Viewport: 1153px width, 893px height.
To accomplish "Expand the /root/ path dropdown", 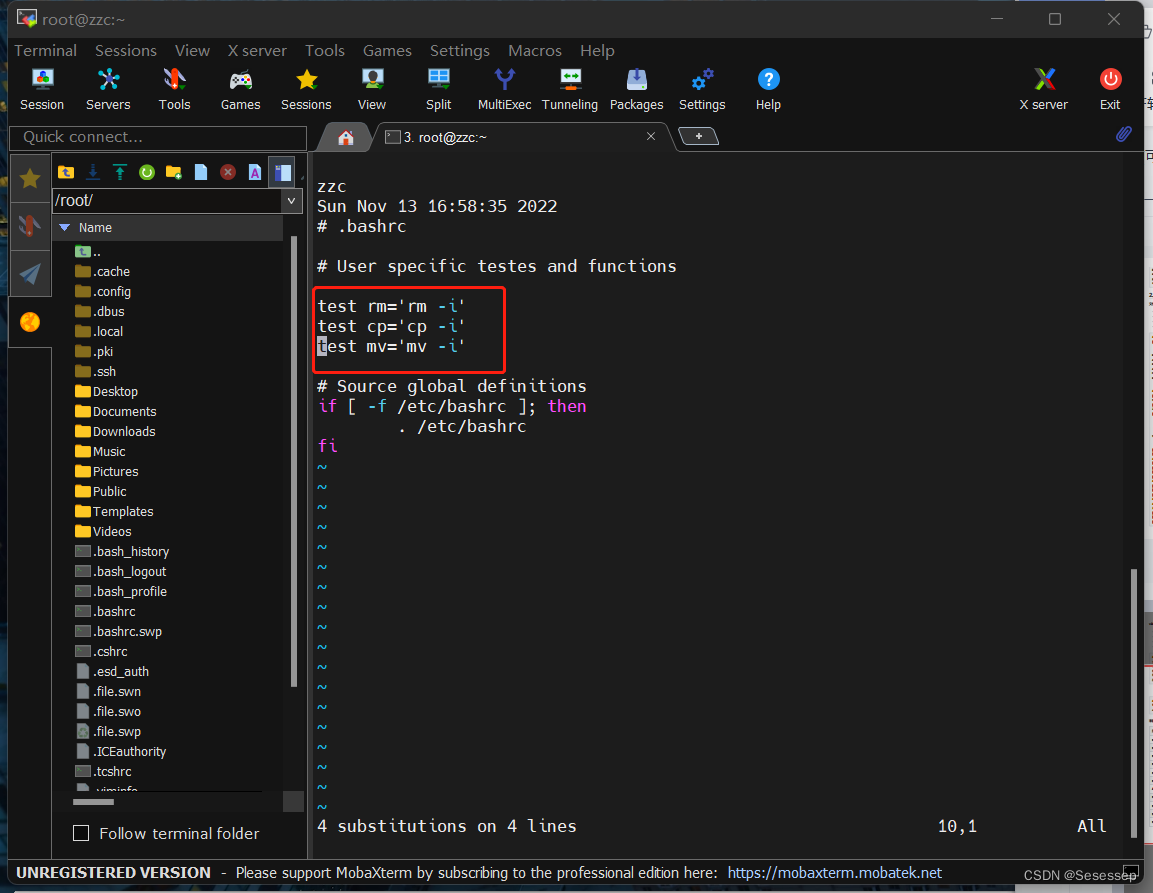I will [292, 200].
